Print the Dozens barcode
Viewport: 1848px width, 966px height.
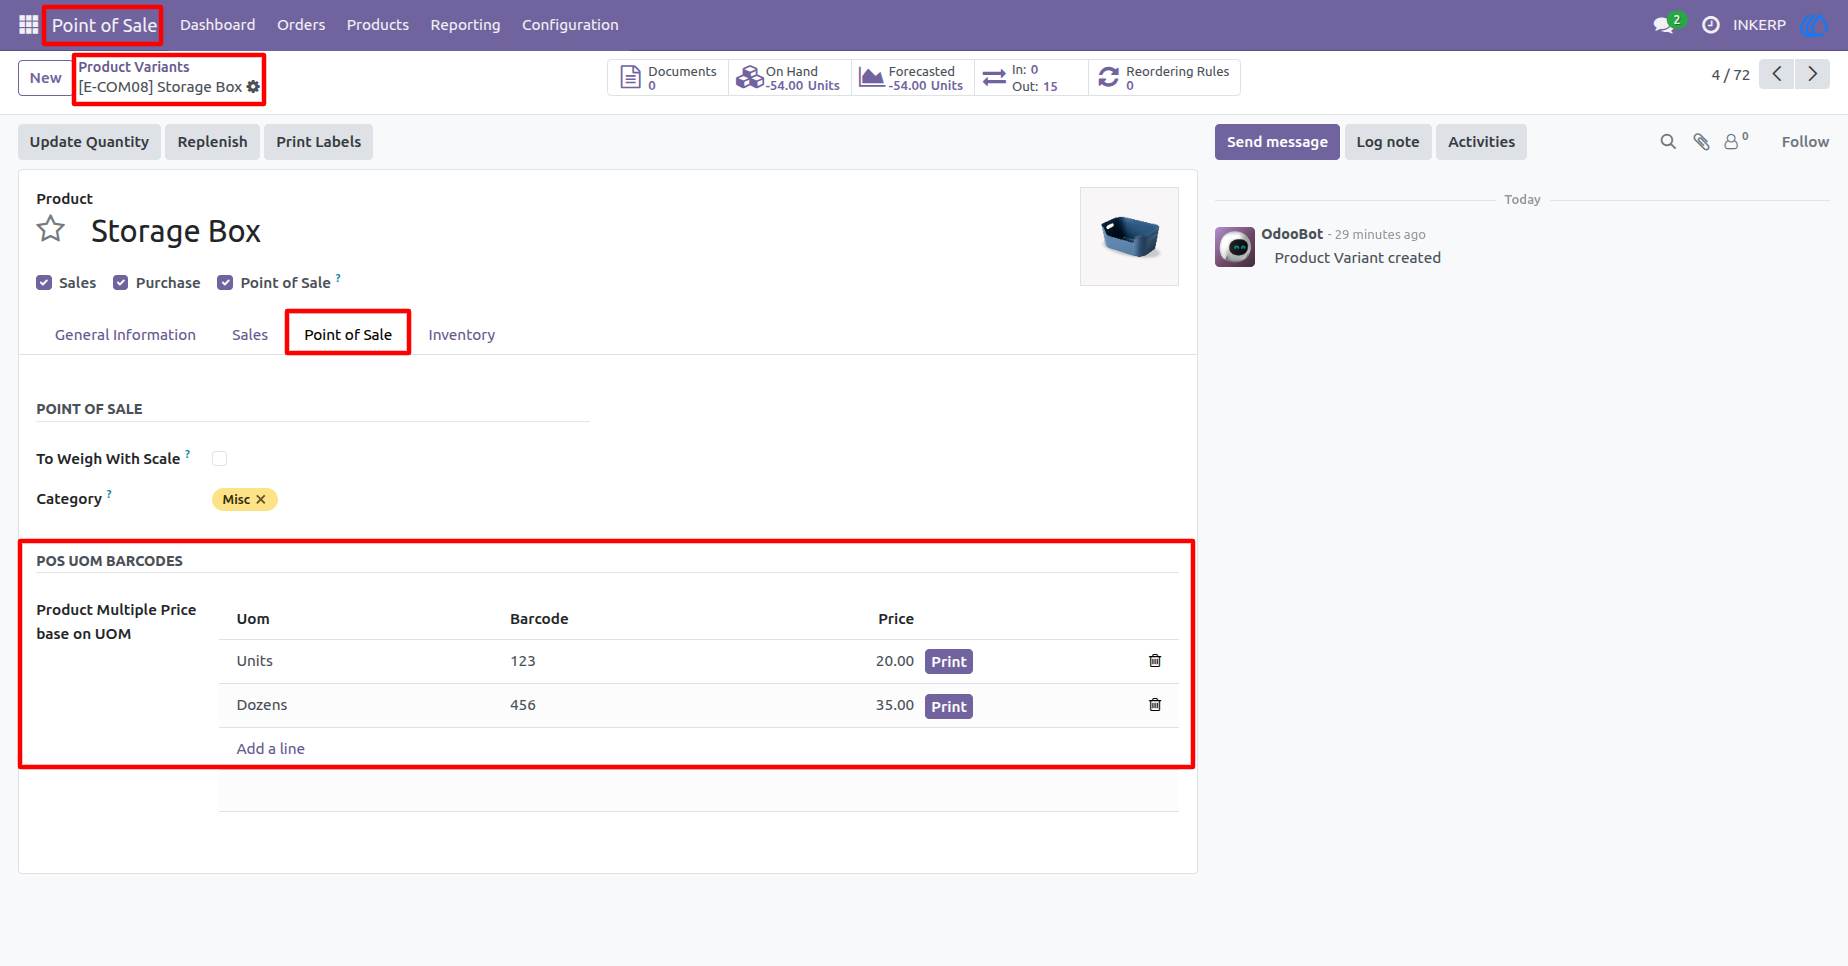[949, 707]
